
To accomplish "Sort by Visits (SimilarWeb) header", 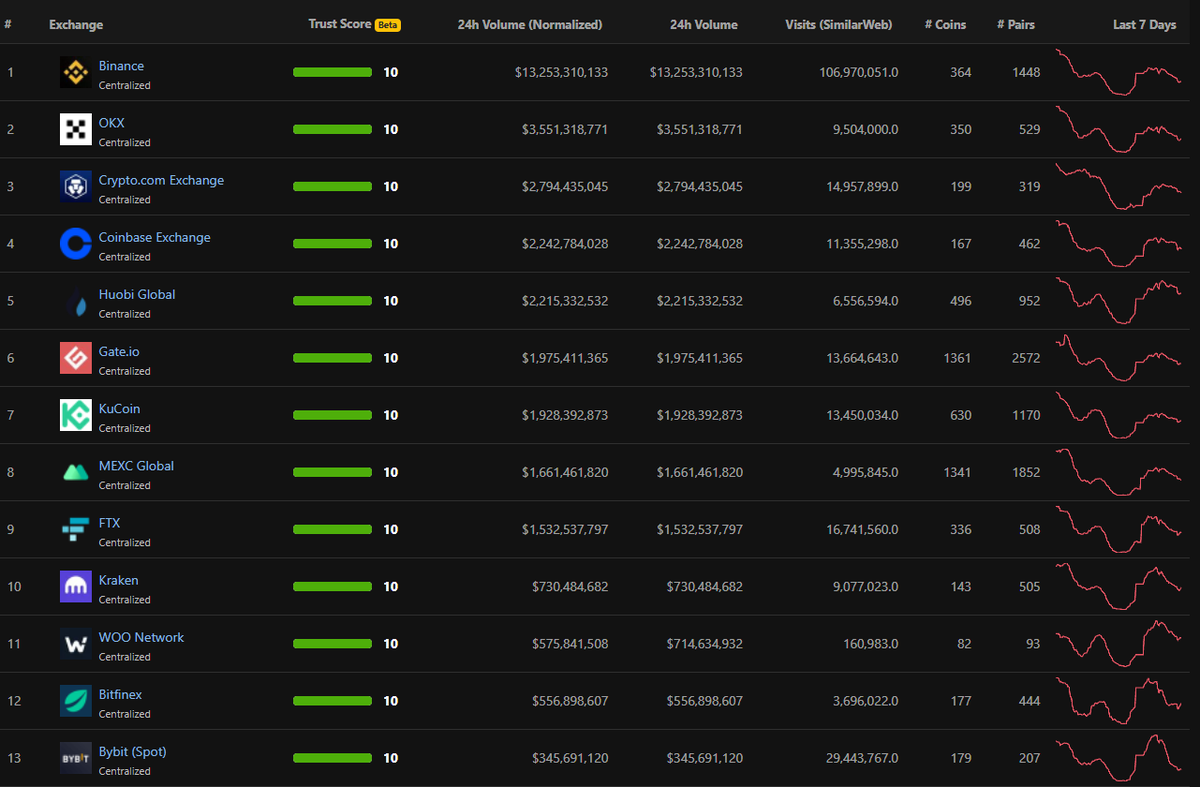I will point(839,24).
